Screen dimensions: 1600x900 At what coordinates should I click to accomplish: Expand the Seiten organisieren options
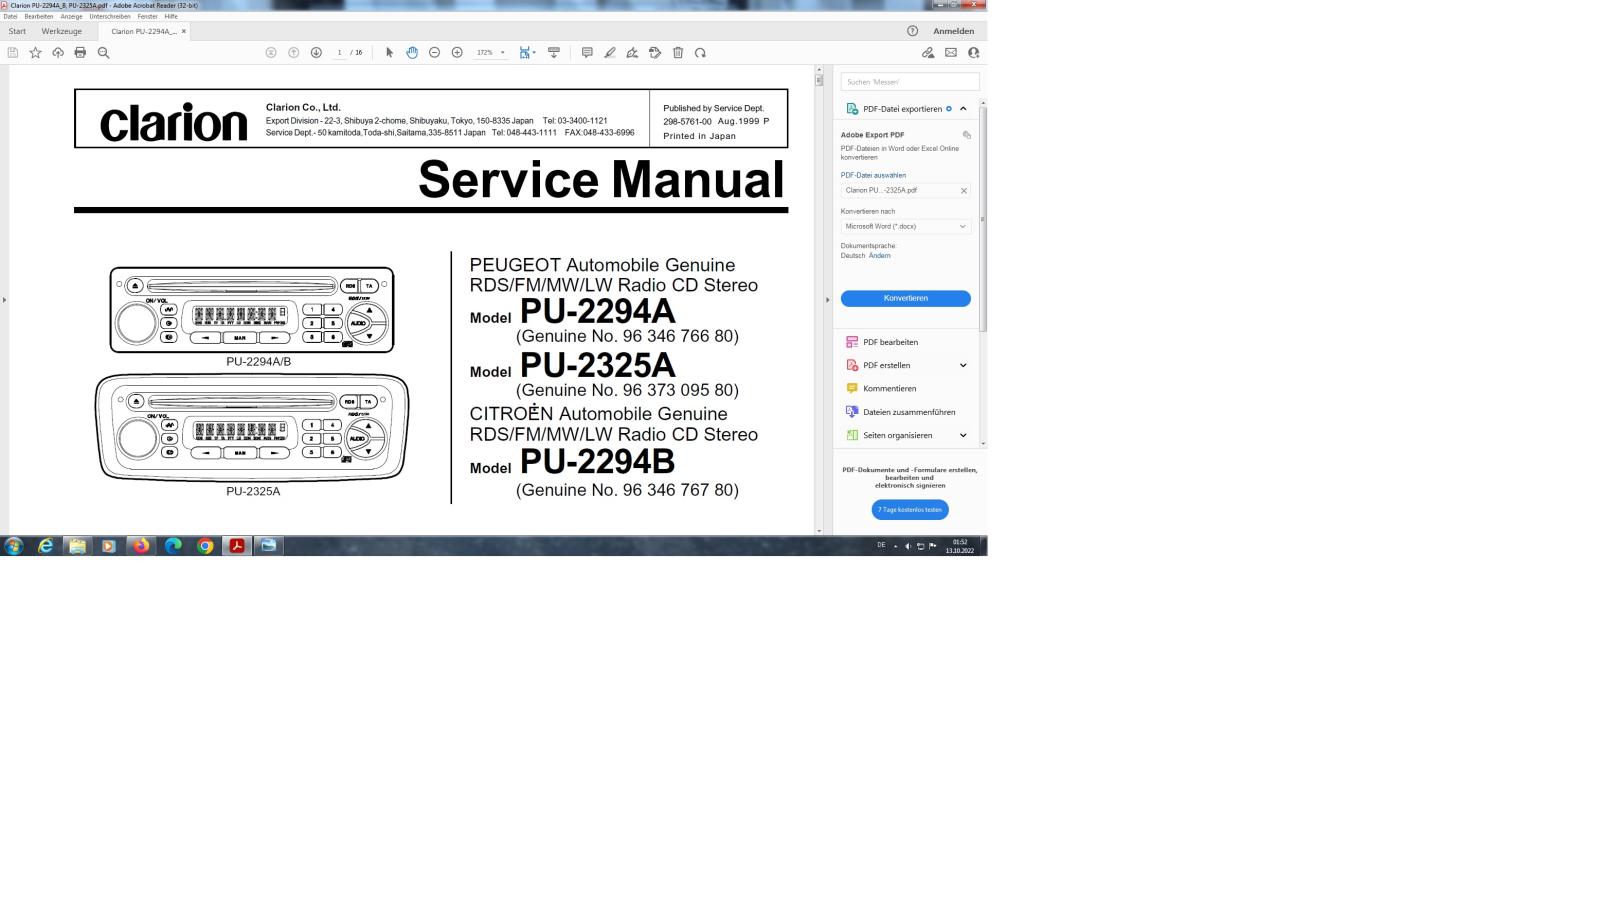963,436
